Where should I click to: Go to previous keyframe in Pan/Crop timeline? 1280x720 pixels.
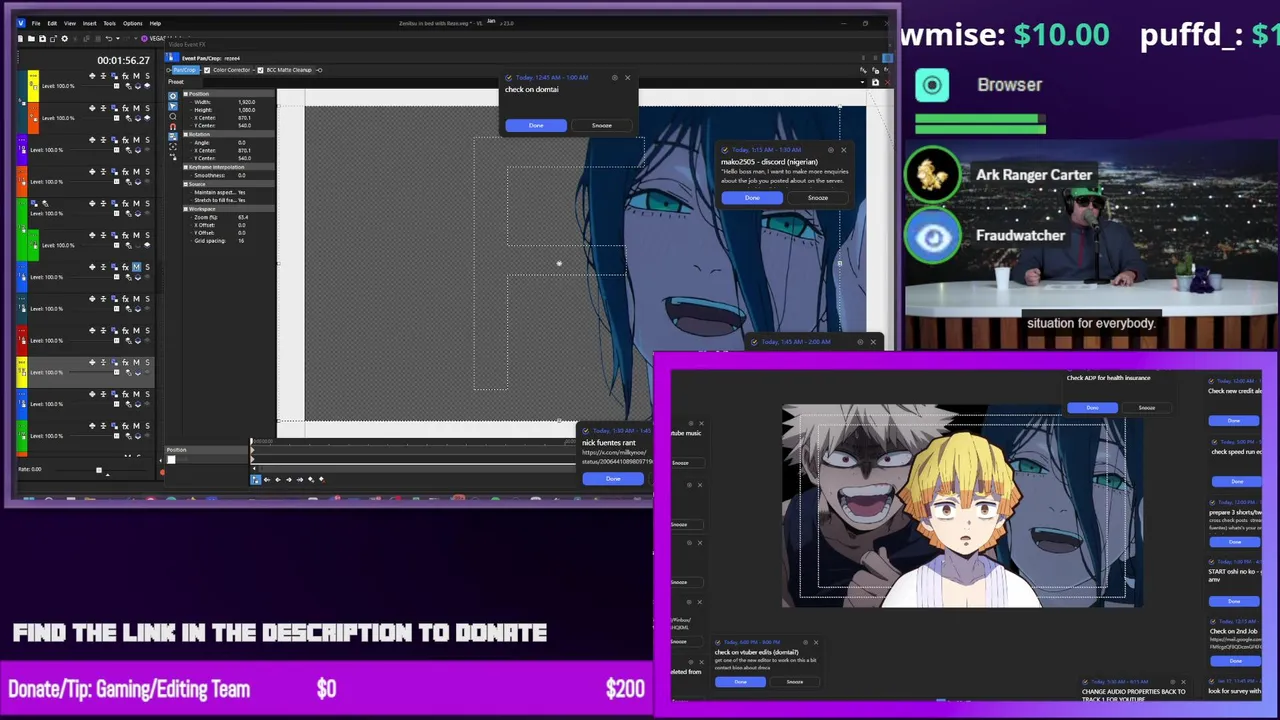pos(278,480)
